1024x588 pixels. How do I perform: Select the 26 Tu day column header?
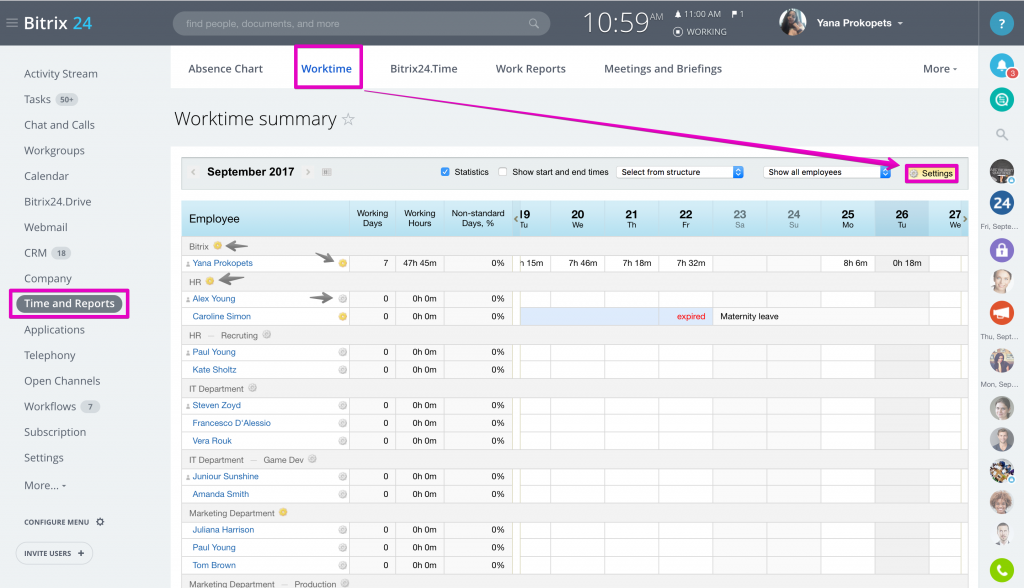tap(902, 219)
